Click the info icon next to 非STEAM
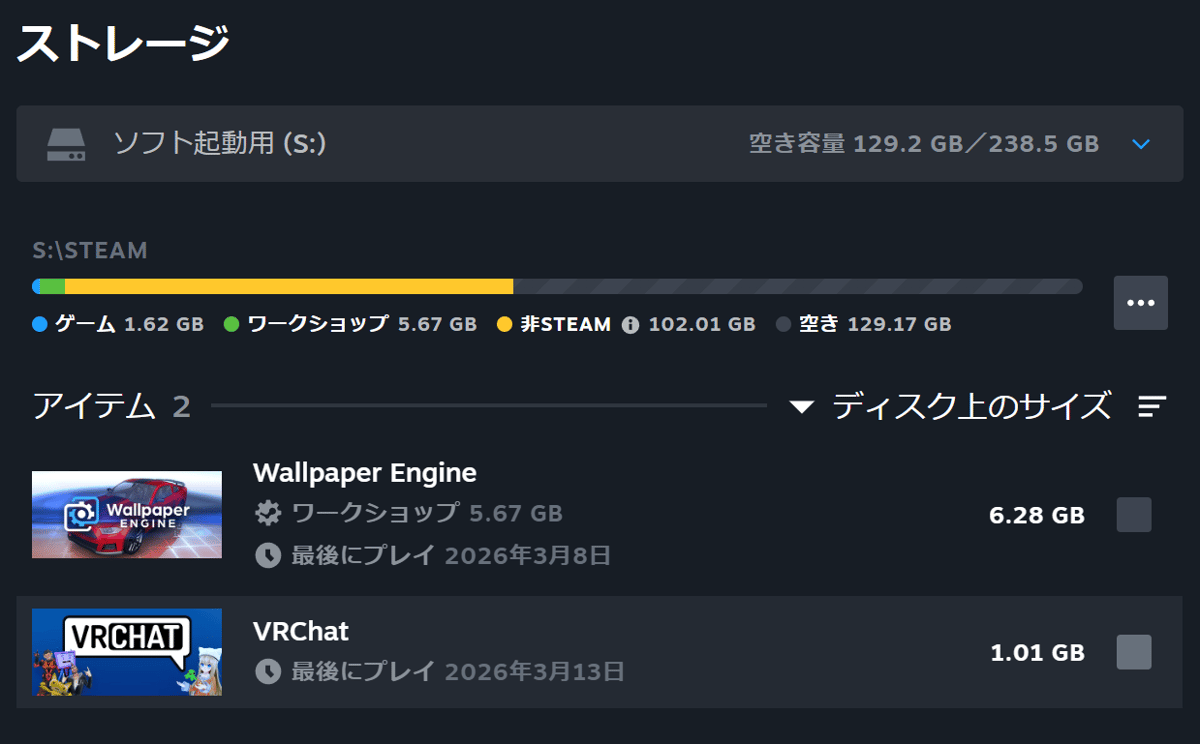The height and width of the screenshot is (744, 1200). pos(630,324)
